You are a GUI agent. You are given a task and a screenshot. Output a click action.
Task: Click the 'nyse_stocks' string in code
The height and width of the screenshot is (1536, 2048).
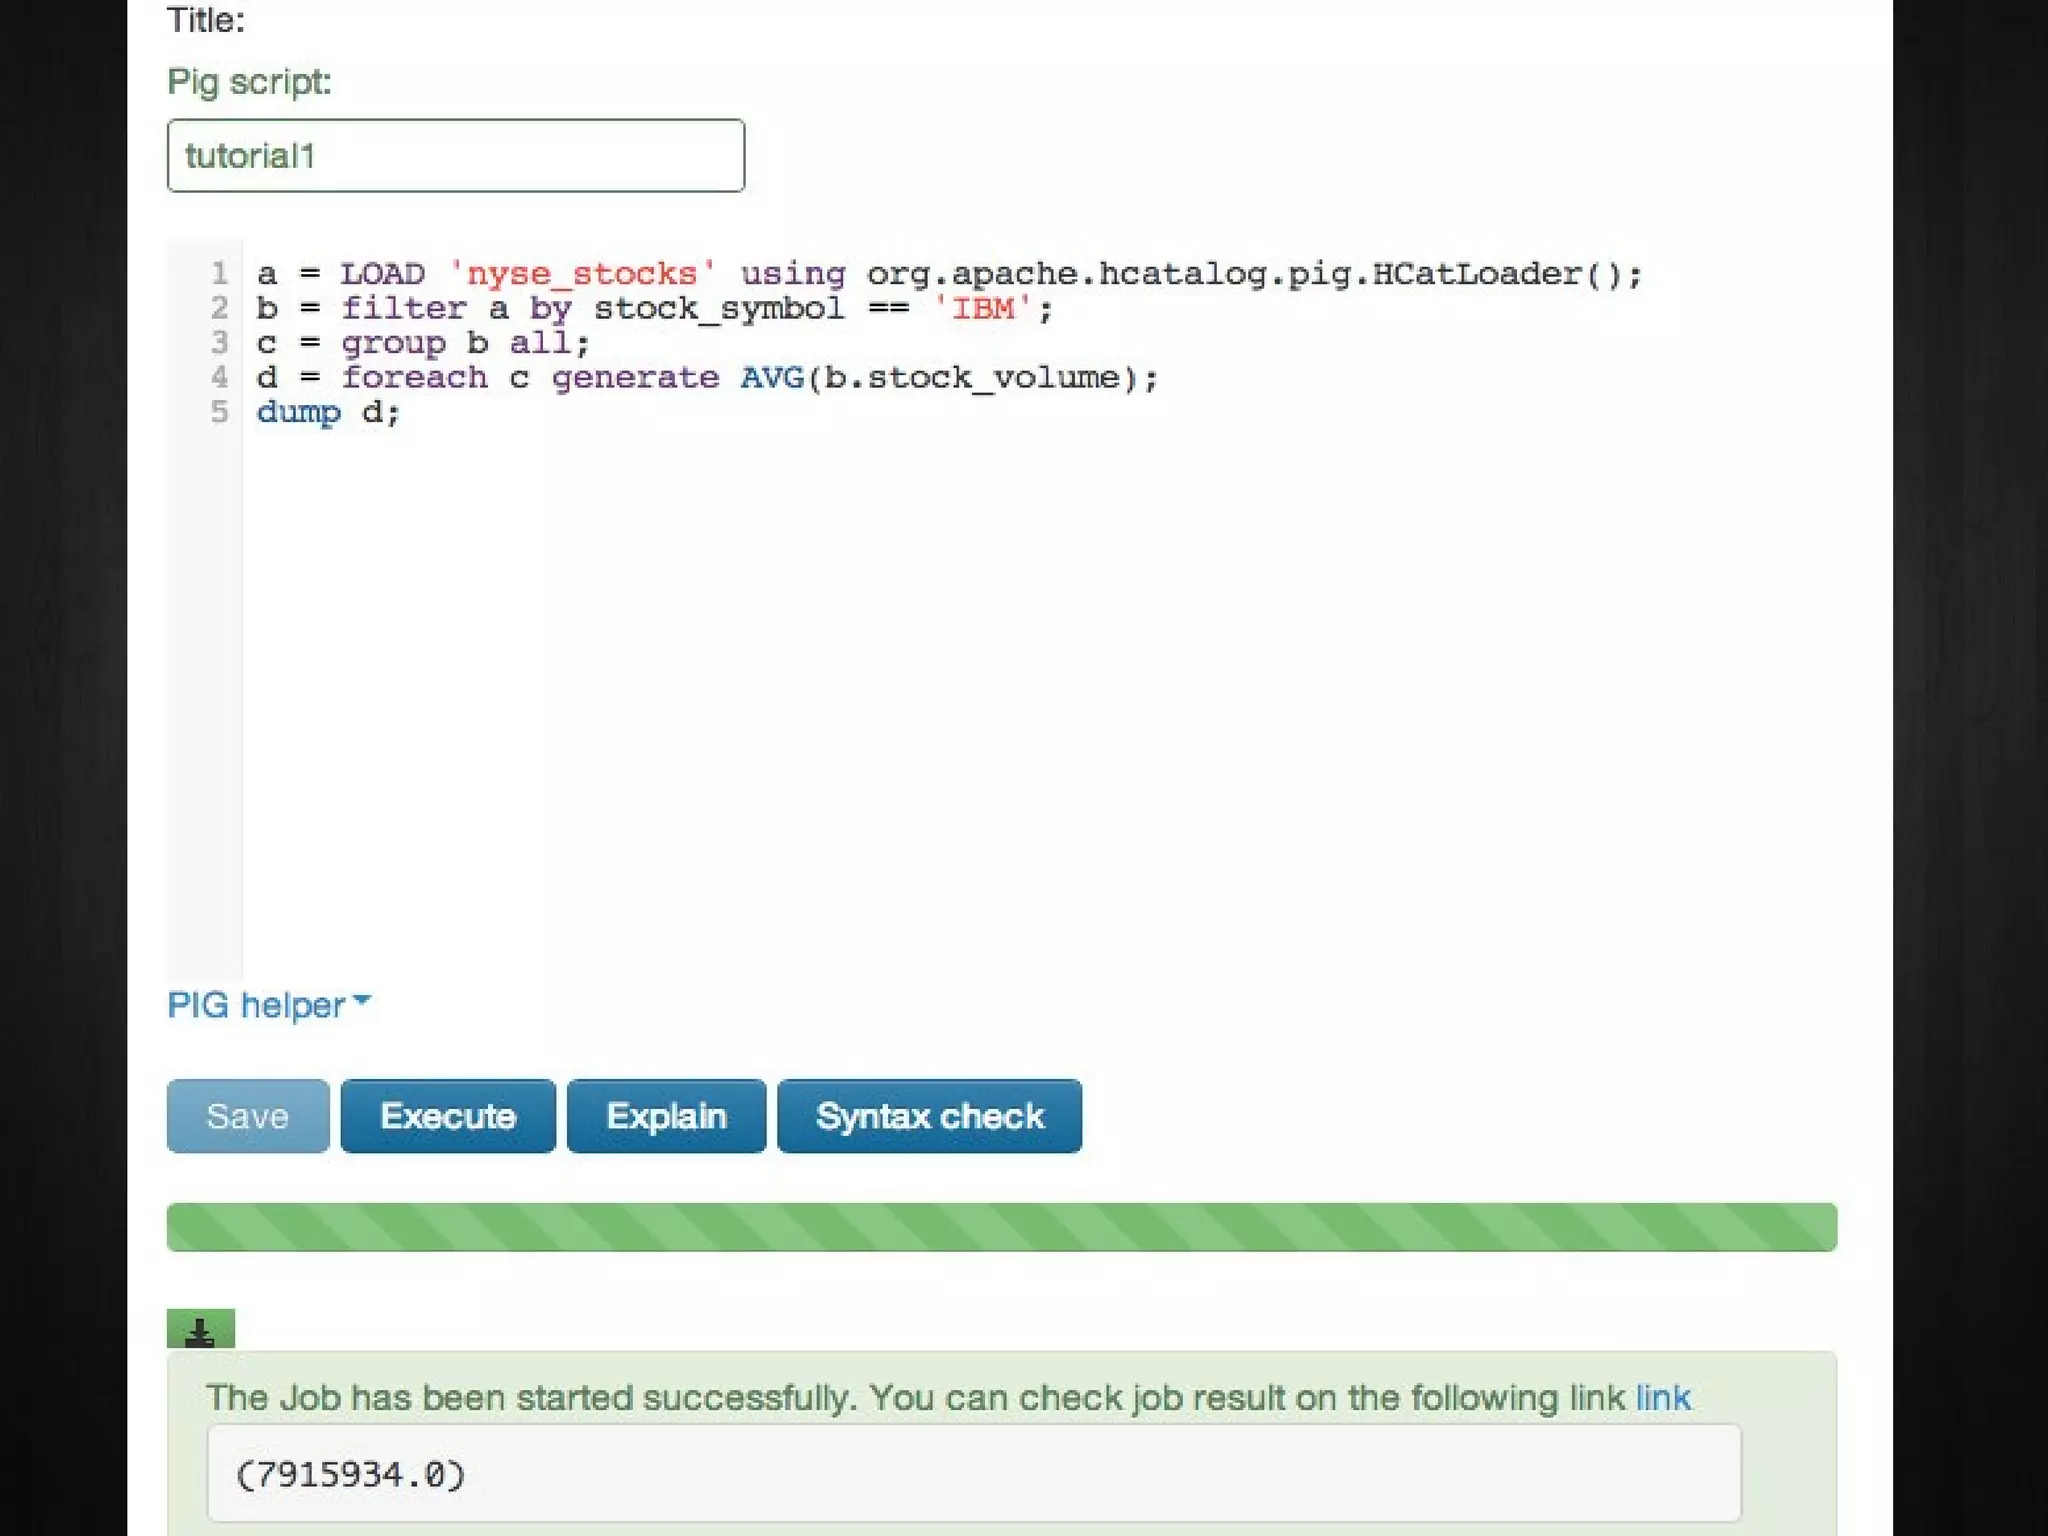coord(581,274)
